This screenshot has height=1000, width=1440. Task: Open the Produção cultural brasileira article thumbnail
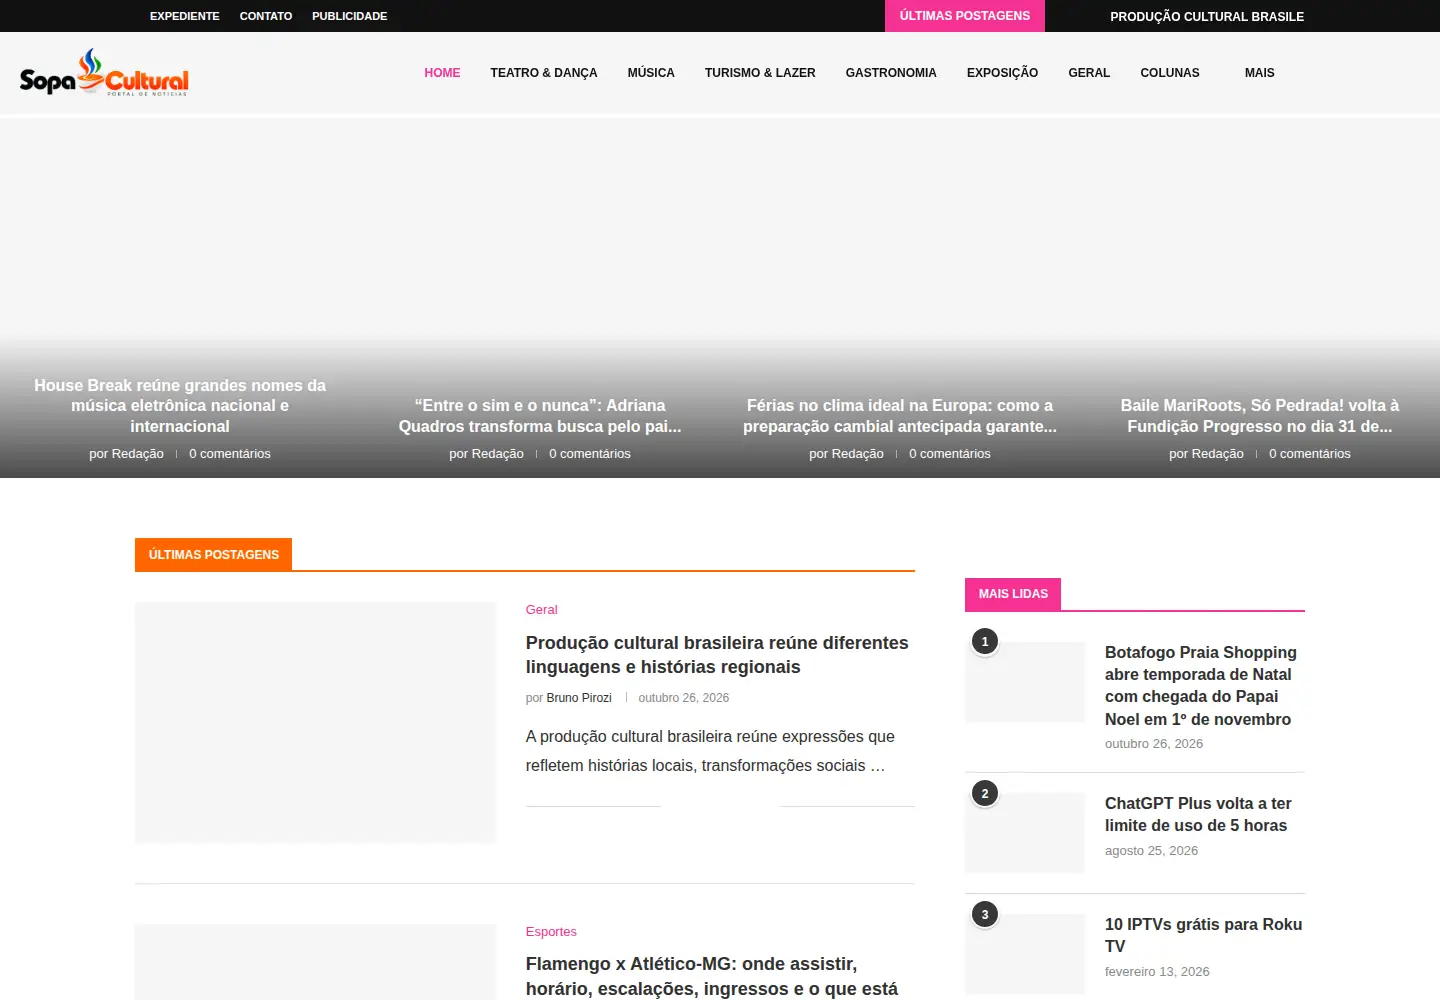point(315,722)
